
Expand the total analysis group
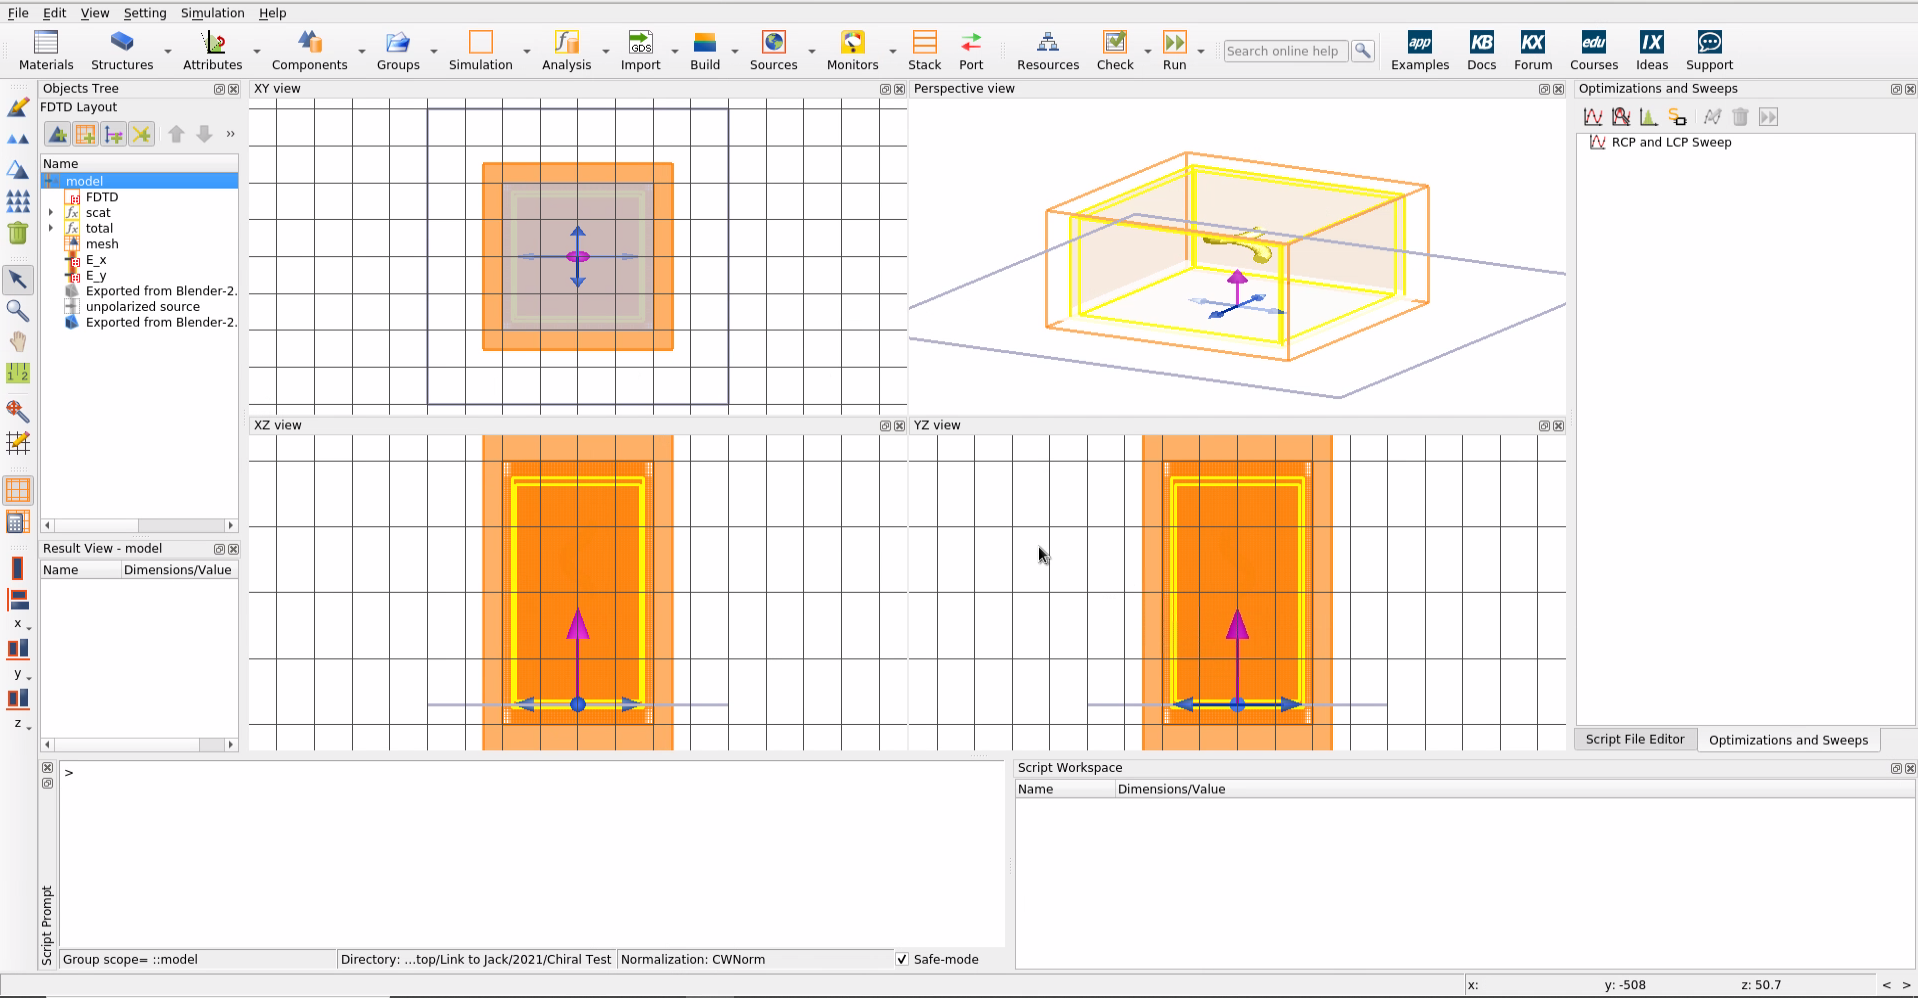[x=51, y=228]
